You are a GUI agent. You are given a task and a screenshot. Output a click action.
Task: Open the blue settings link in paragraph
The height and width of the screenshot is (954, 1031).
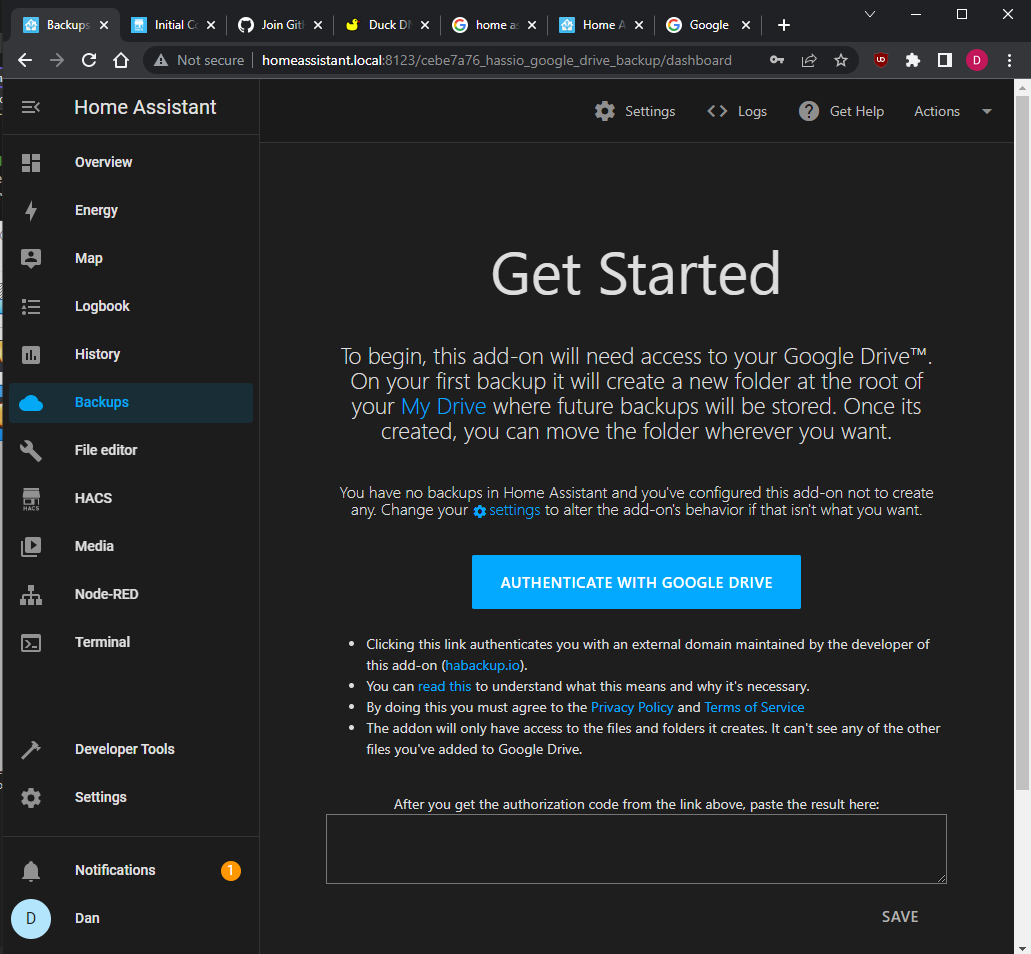[507, 510]
